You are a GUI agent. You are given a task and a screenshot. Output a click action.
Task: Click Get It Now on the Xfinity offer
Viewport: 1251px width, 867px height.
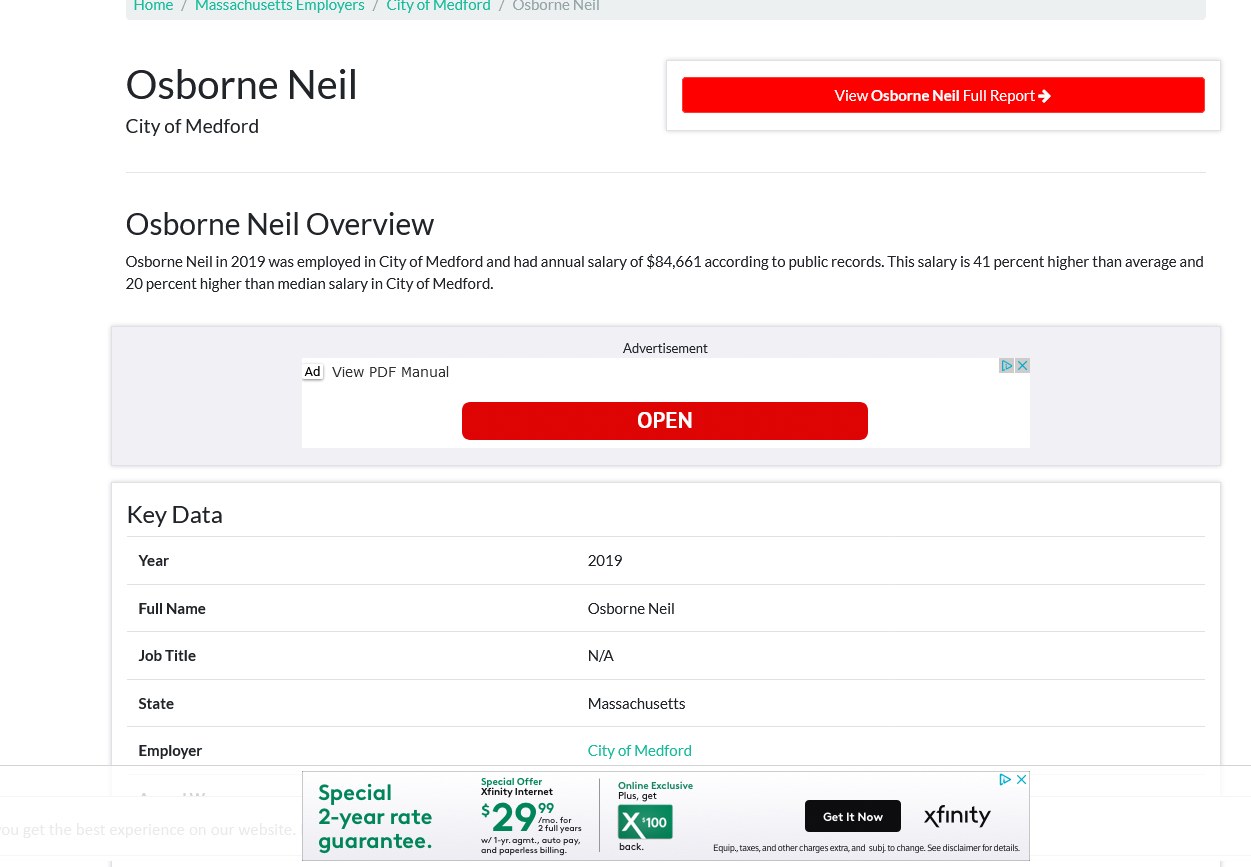[x=852, y=816]
